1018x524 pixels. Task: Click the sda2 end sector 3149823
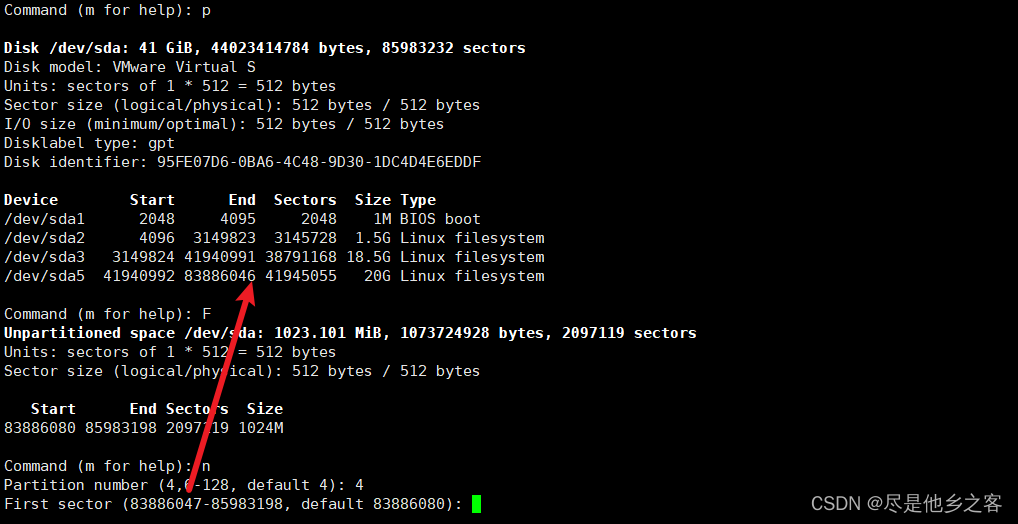click(x=224, y=238)
